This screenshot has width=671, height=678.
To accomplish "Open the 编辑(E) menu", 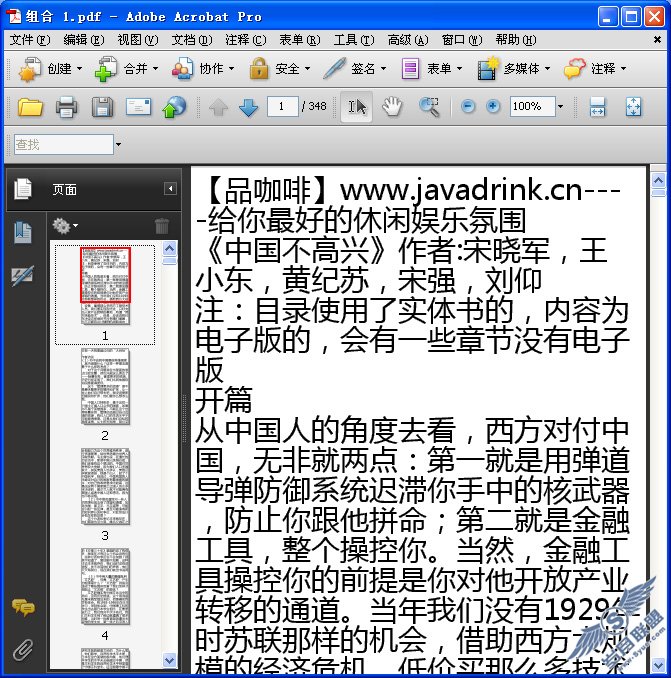I will click(84, 40).
